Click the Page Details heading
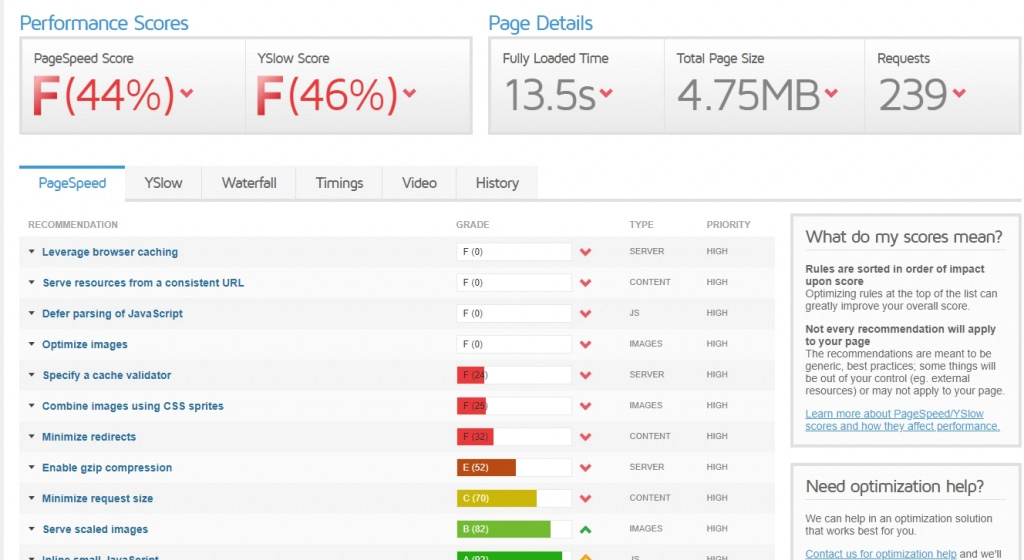Image resolution: width=1024 pixels, height=560 pixels. (x=541, y=23)
